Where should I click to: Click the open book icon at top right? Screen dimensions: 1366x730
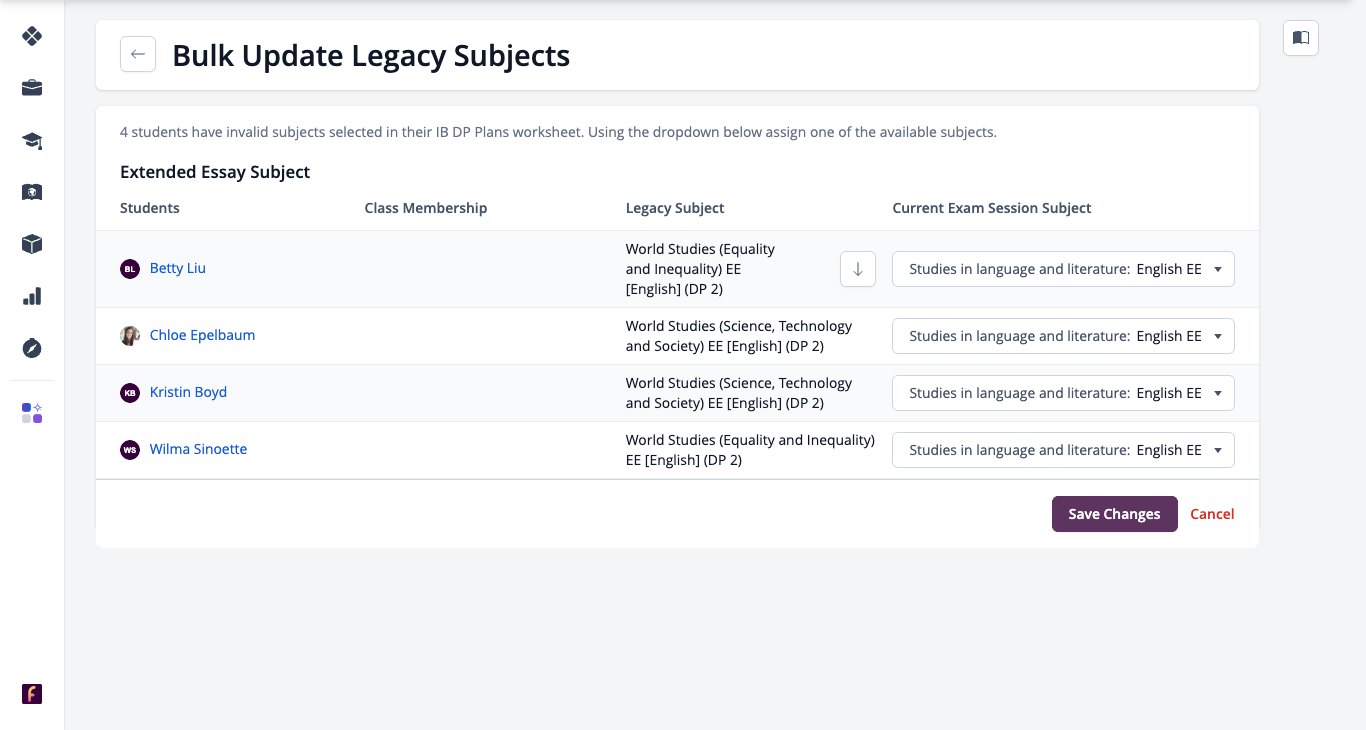pos(1301,38)
